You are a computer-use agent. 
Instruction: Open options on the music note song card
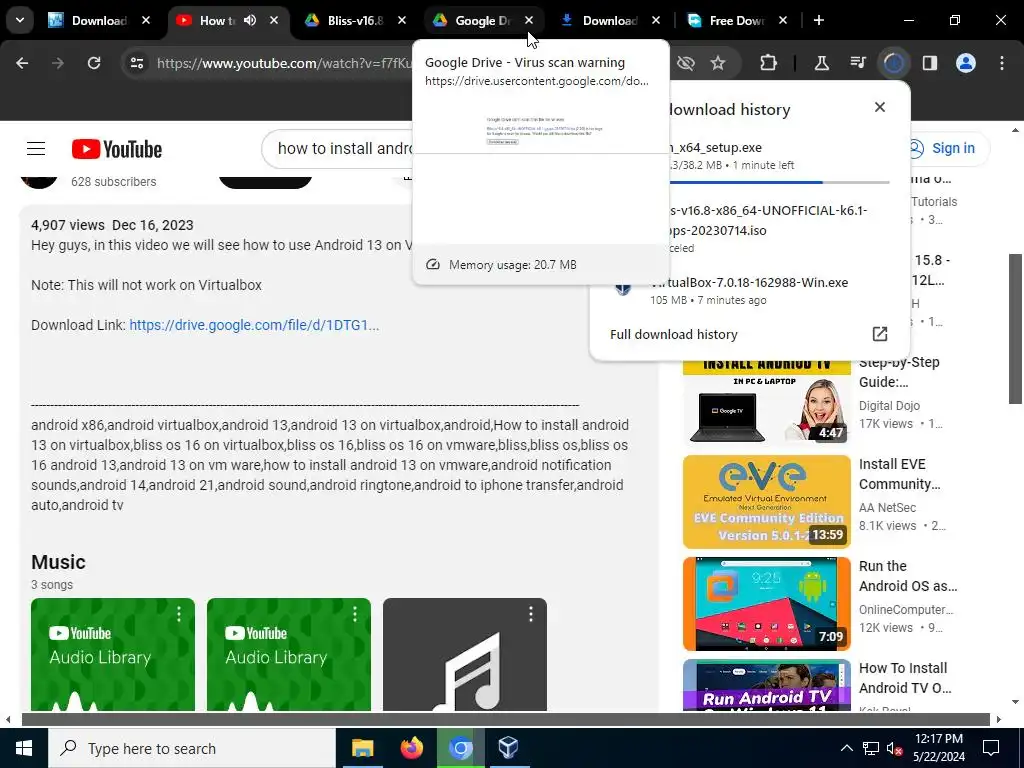coord(530,614)
